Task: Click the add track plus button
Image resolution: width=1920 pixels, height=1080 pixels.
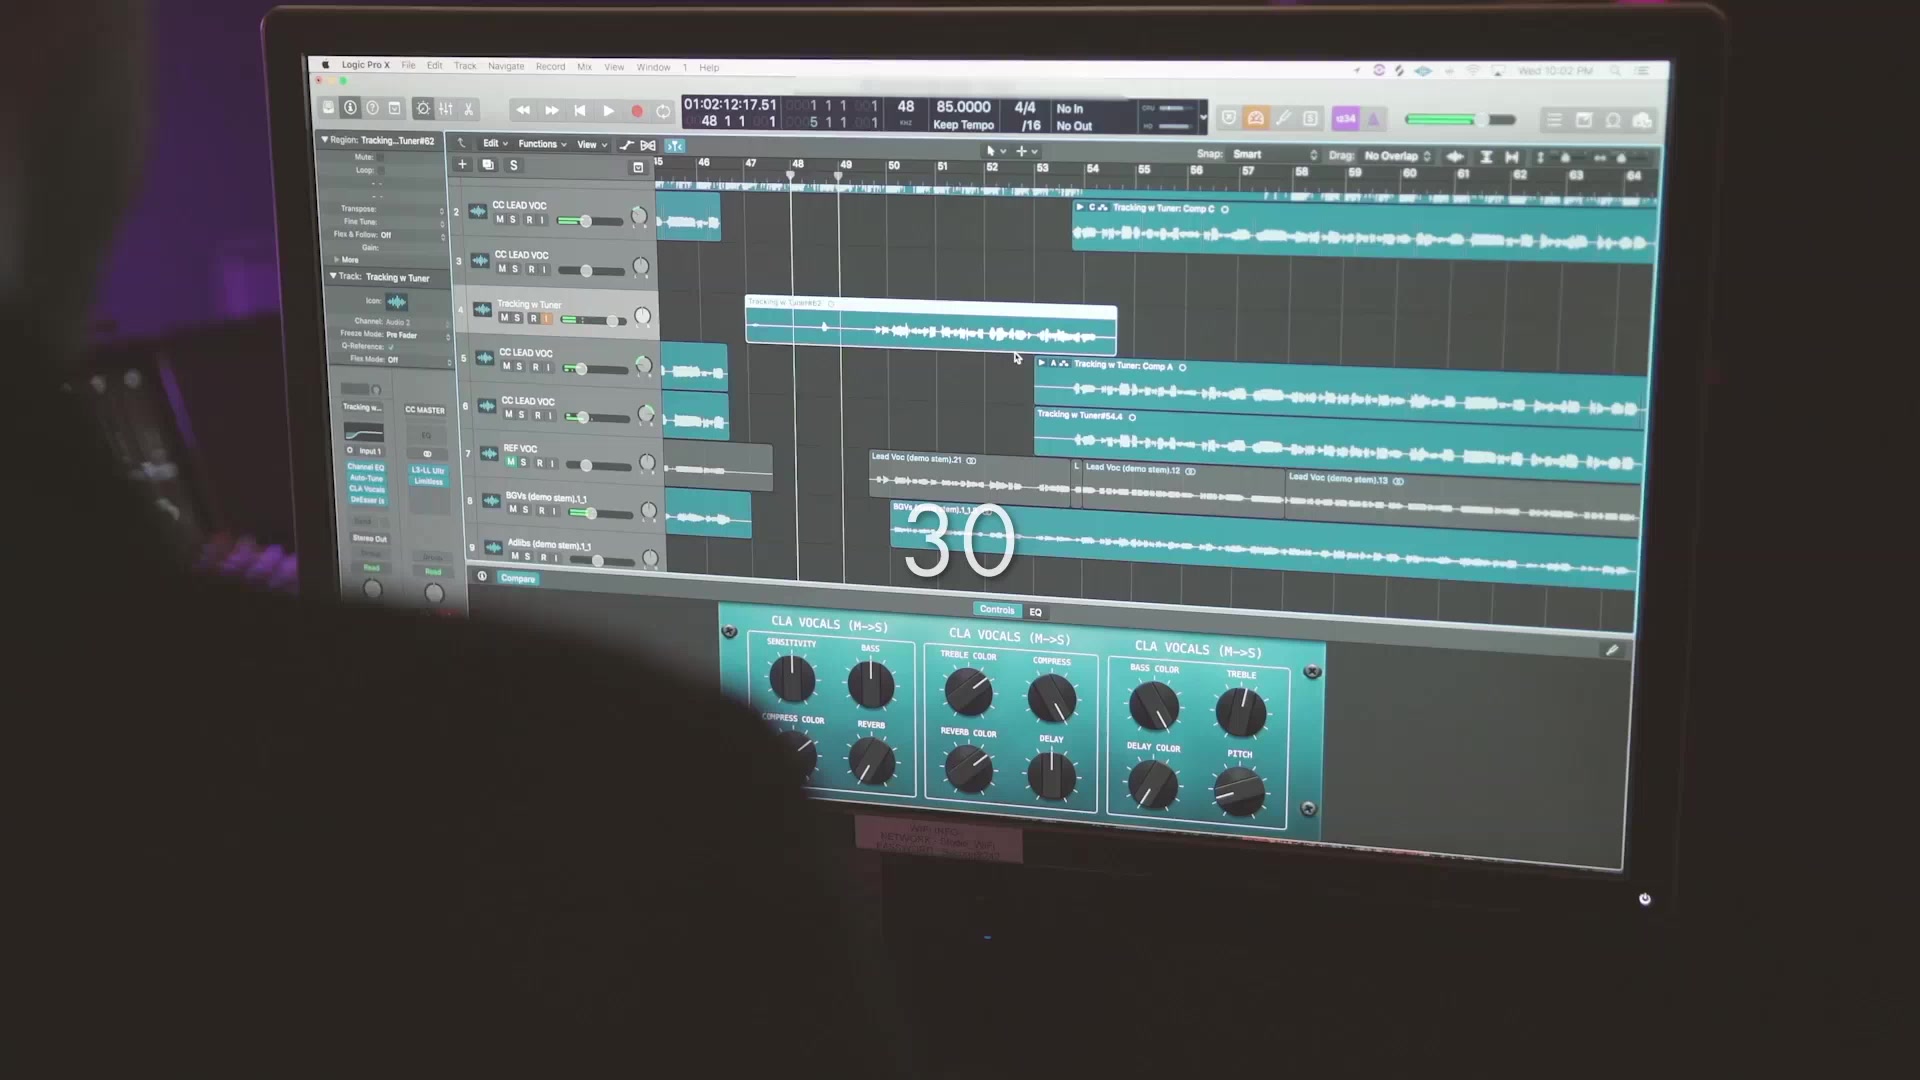Action: pos(462,164)
